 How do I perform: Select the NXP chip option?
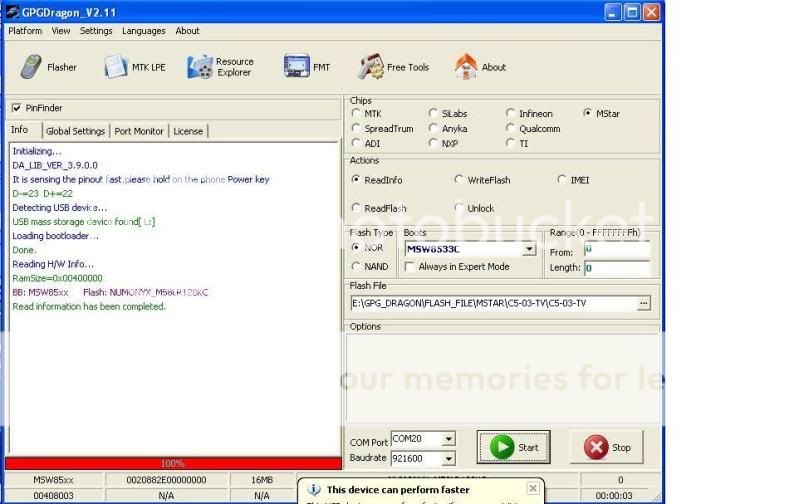click(433, 143)
